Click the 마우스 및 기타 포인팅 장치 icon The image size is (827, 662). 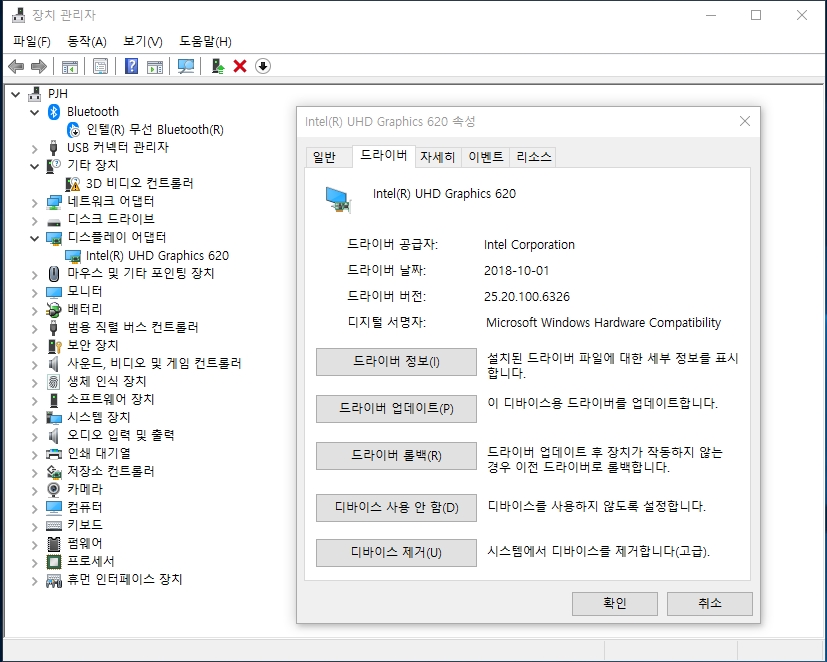[54, 273]
